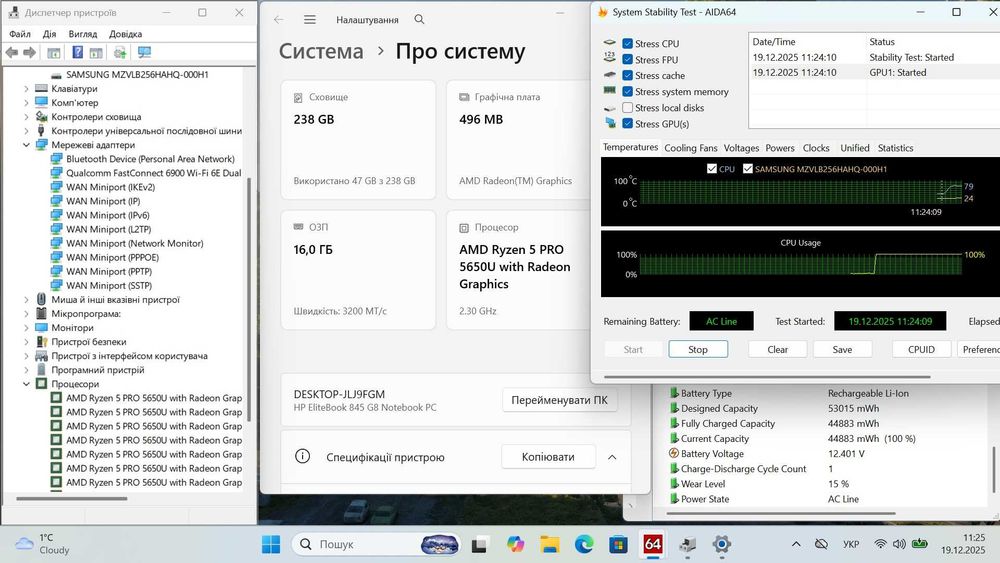Uncheck the Stress cache checkbox
1000x563 pixels.
pos(628,75)
